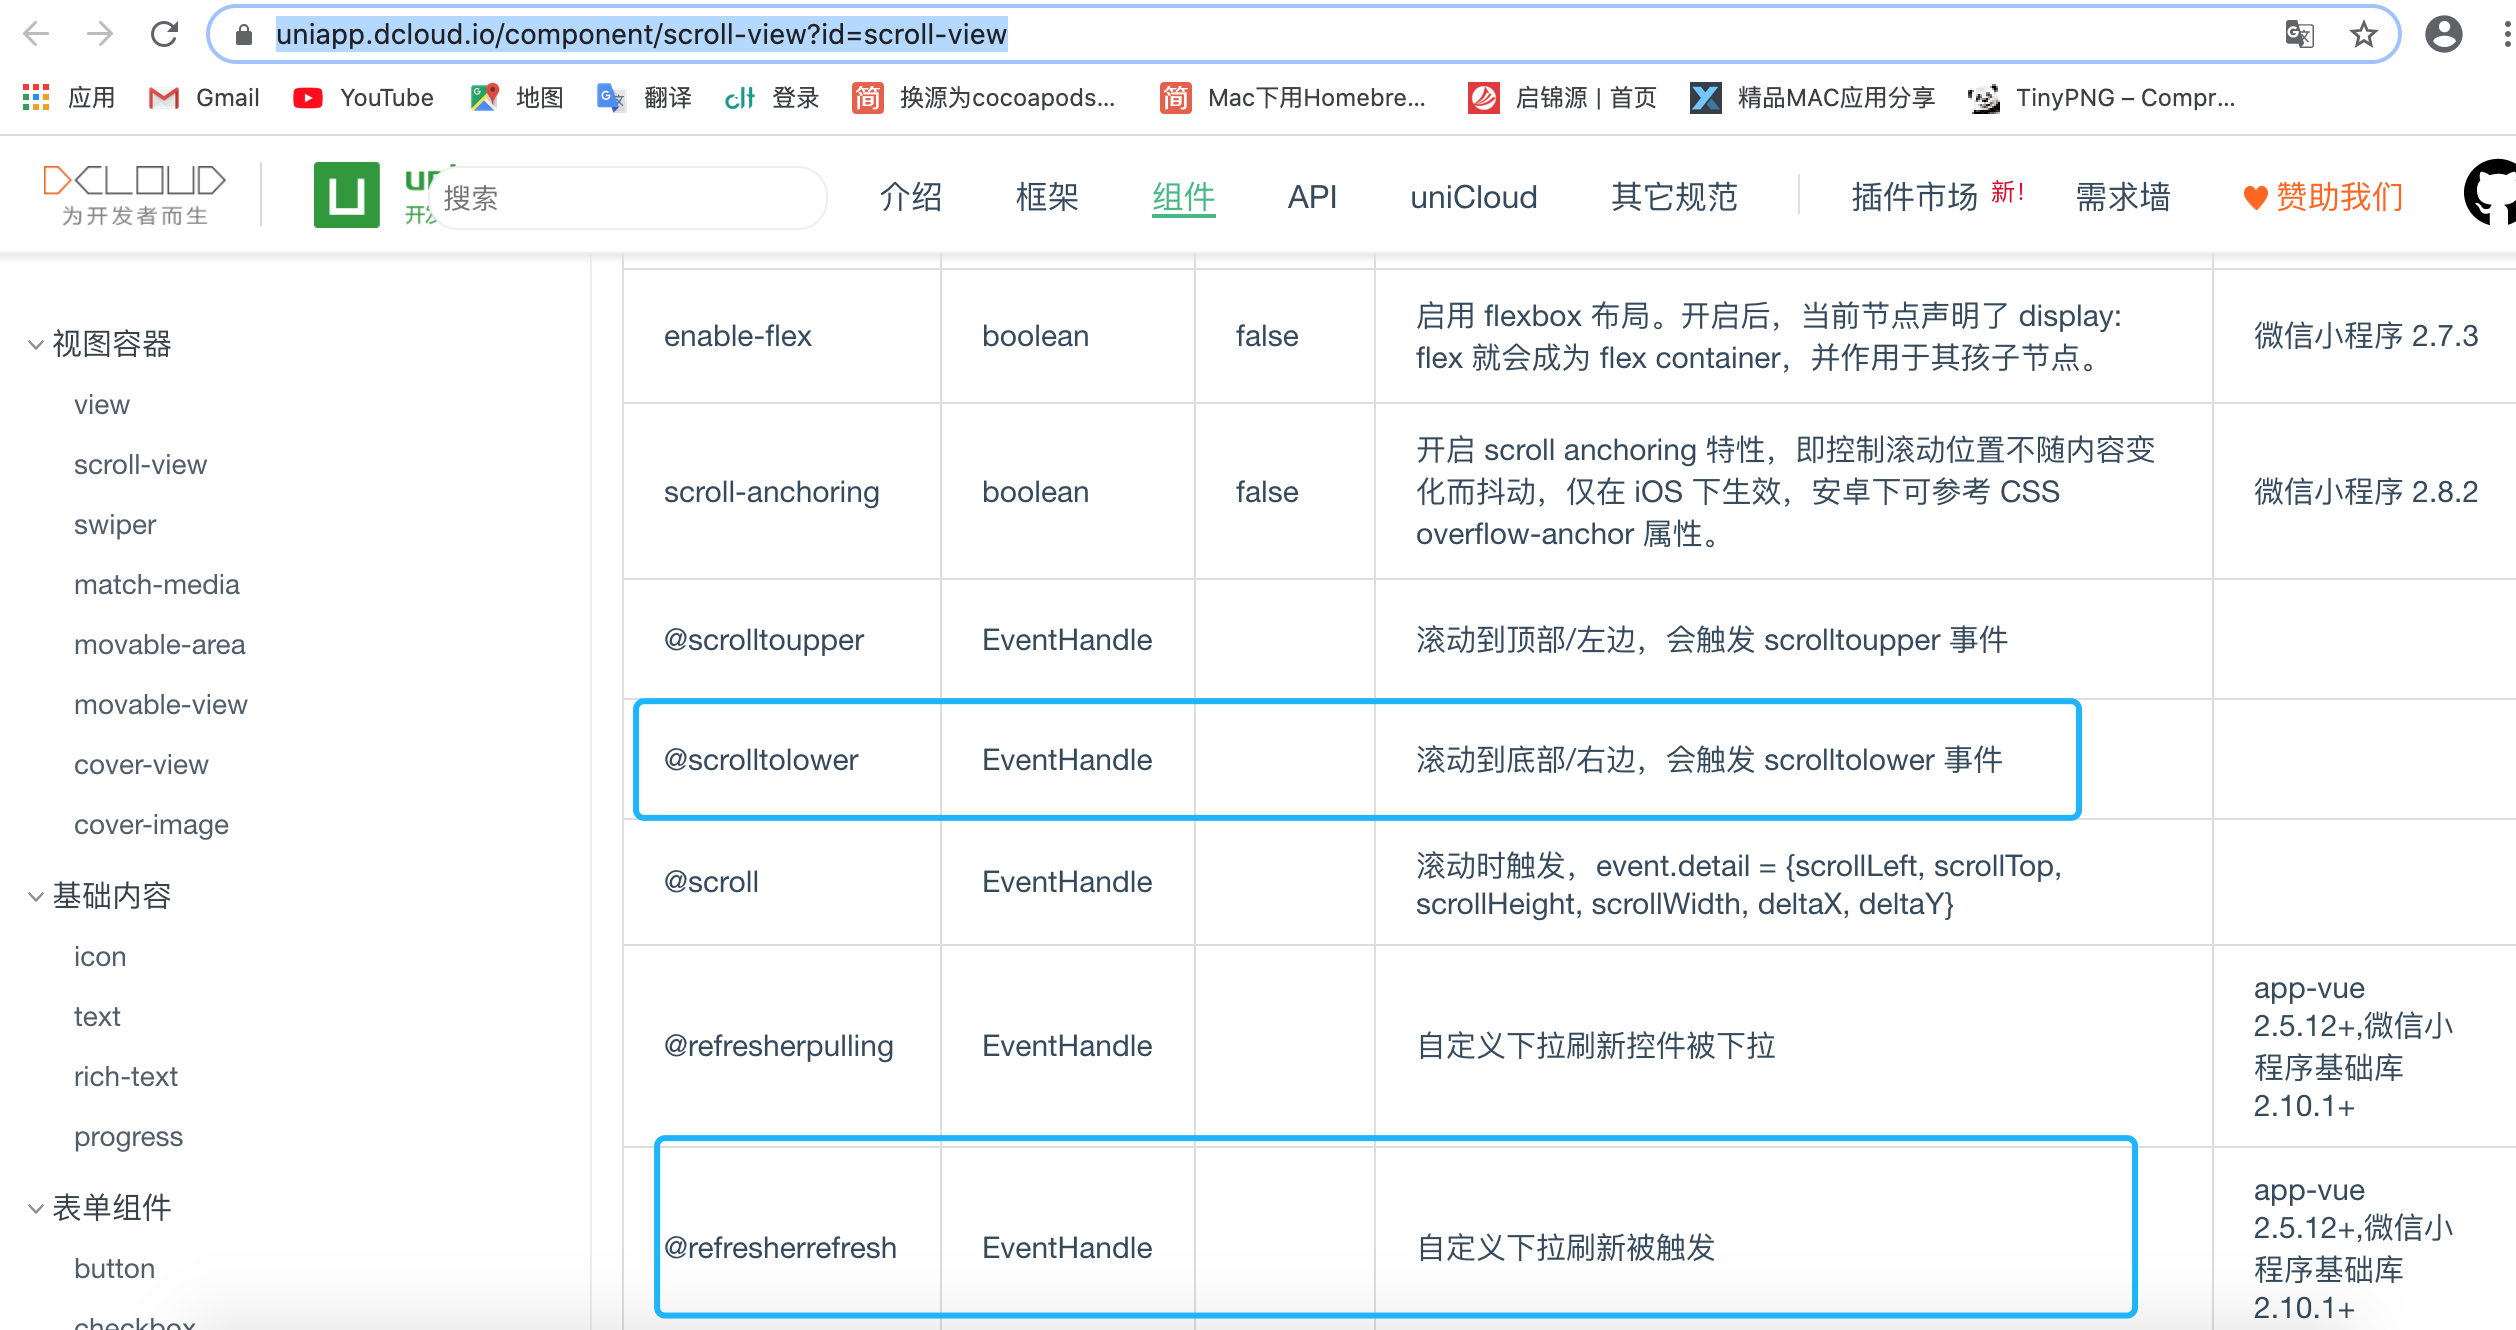The image size is (2516, 1330).
Task: Click the browser reload icon
Action: click(x=164, y=35)
